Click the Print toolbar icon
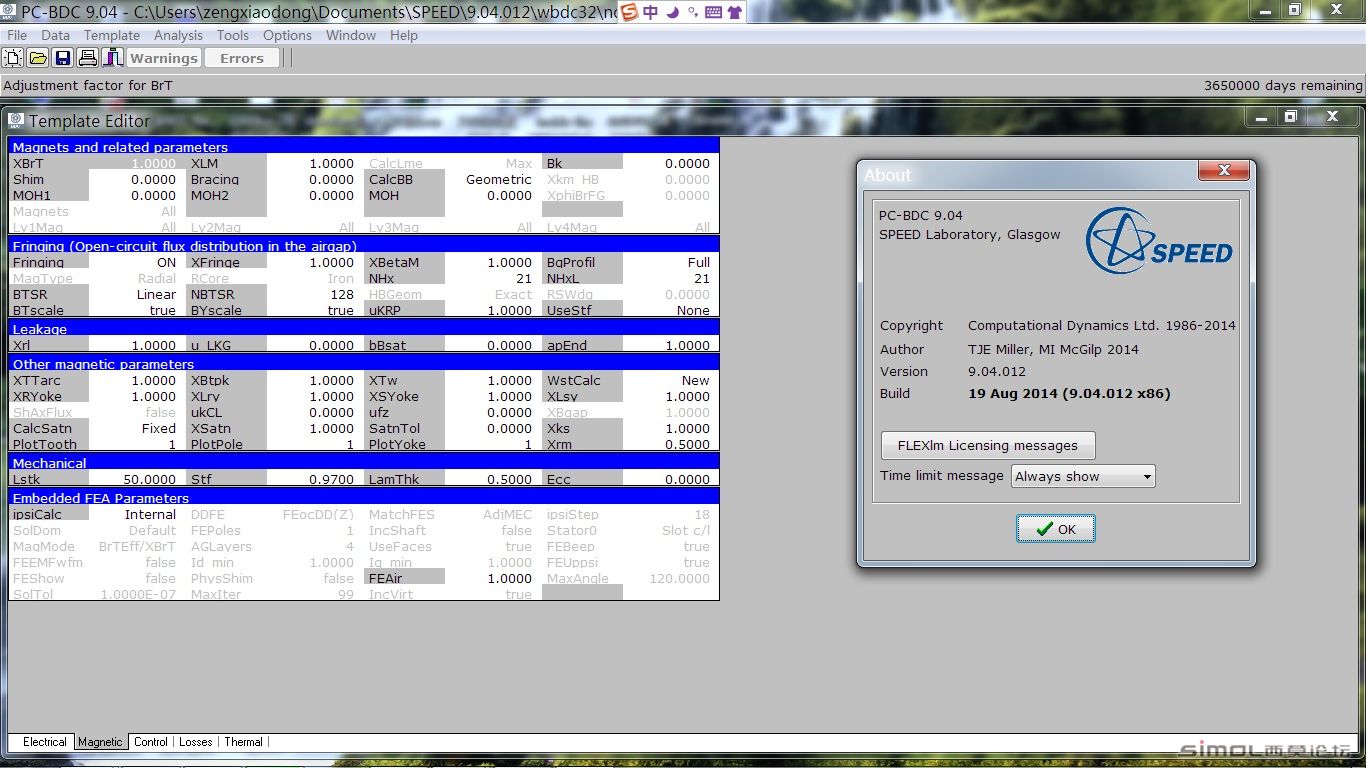The image size is (1366, 768). click(x=88, y=58)
